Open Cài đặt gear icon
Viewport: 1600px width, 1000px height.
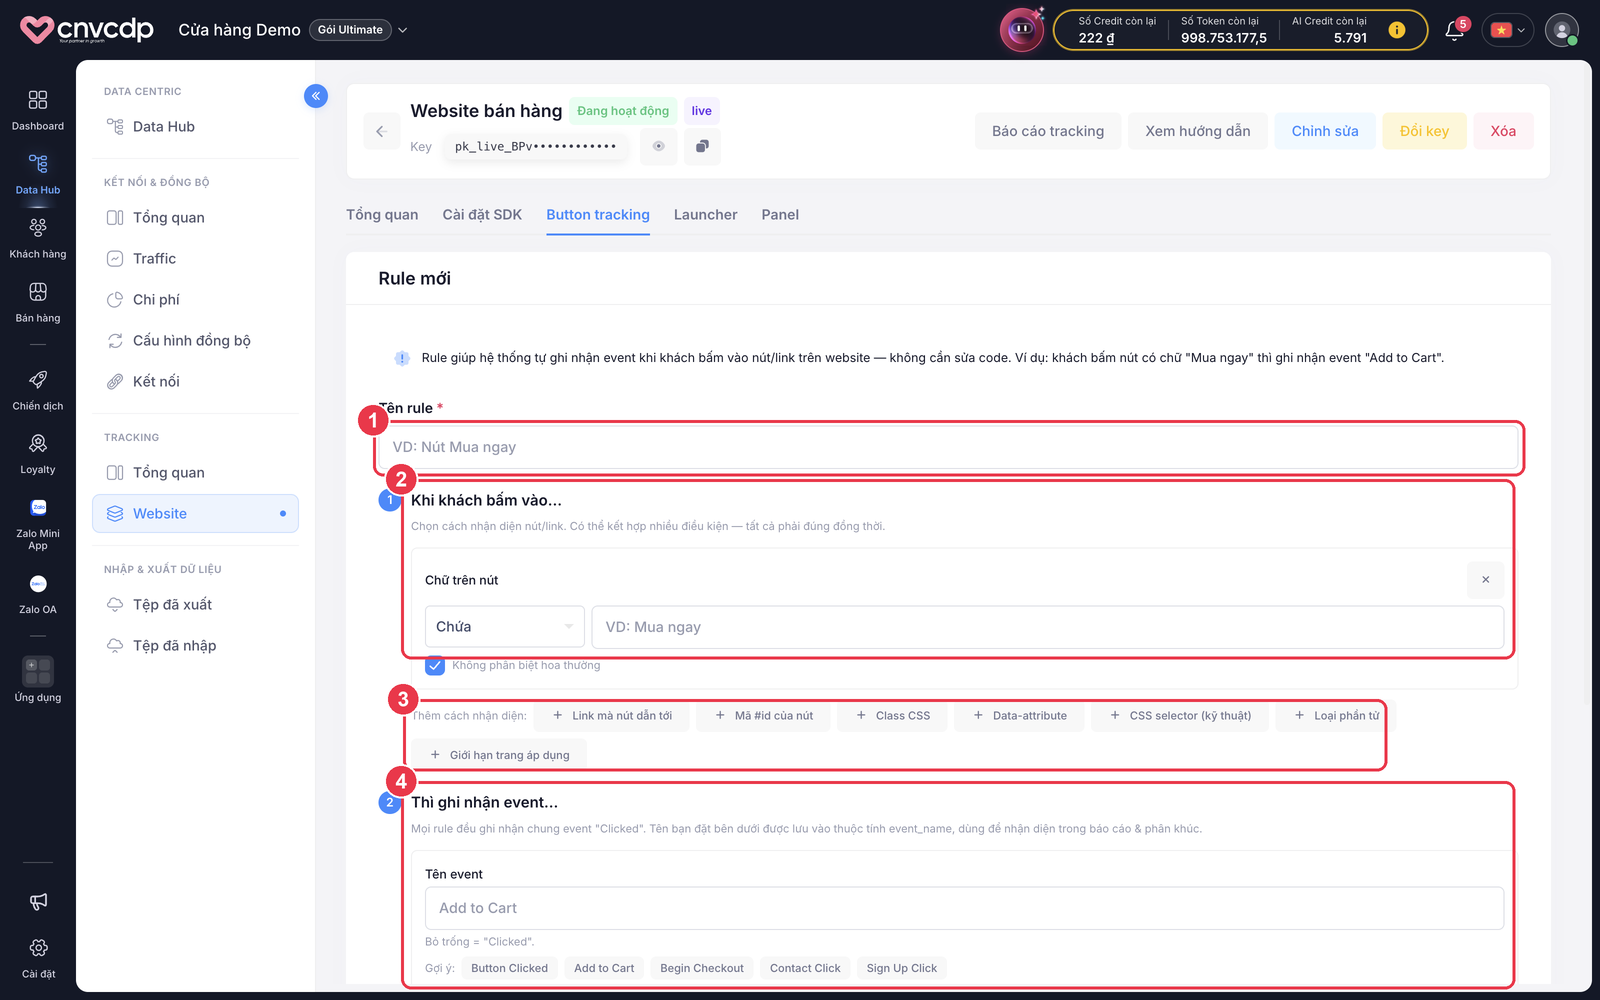pos(38,948)
